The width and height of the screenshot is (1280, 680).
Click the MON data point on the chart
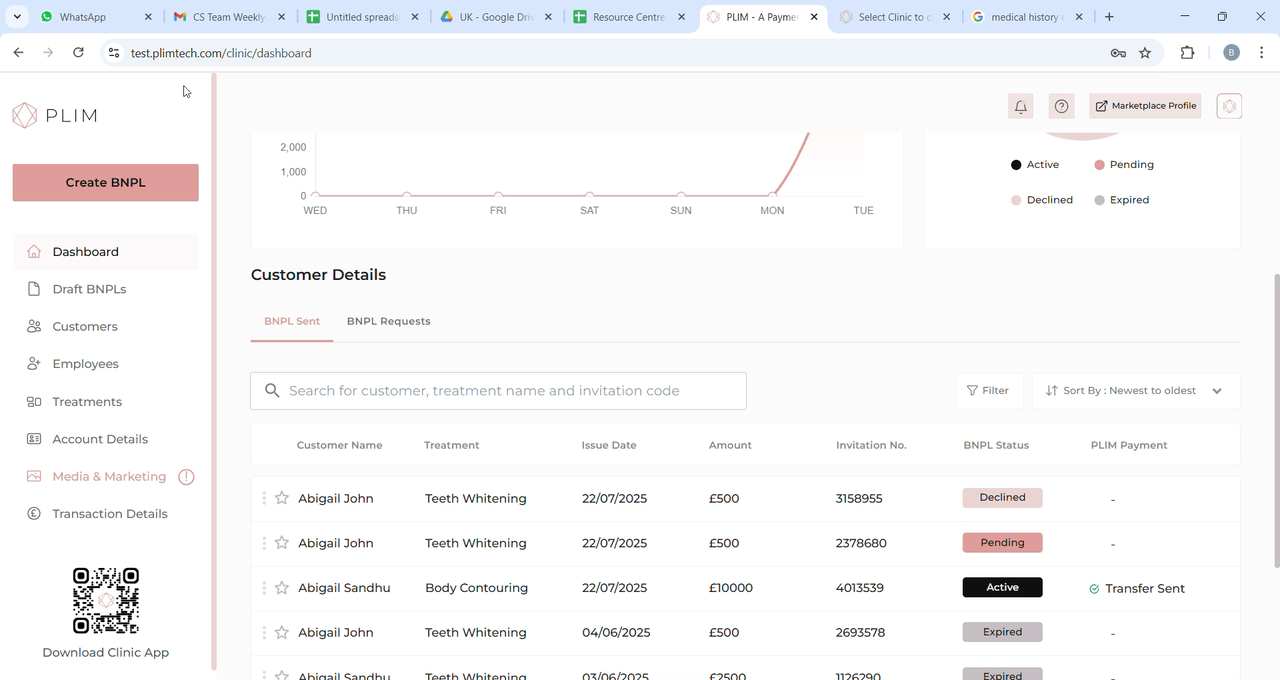773,195
